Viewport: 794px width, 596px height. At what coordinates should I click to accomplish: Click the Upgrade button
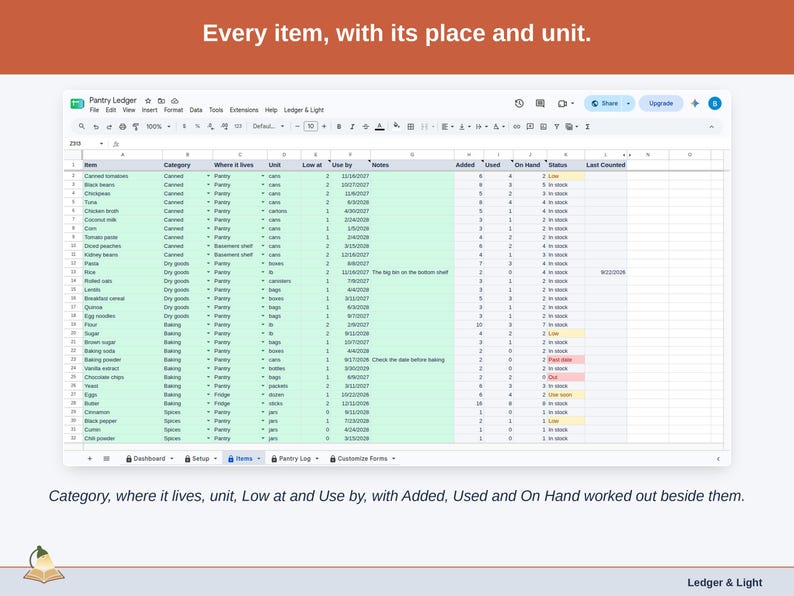point(661,103)
